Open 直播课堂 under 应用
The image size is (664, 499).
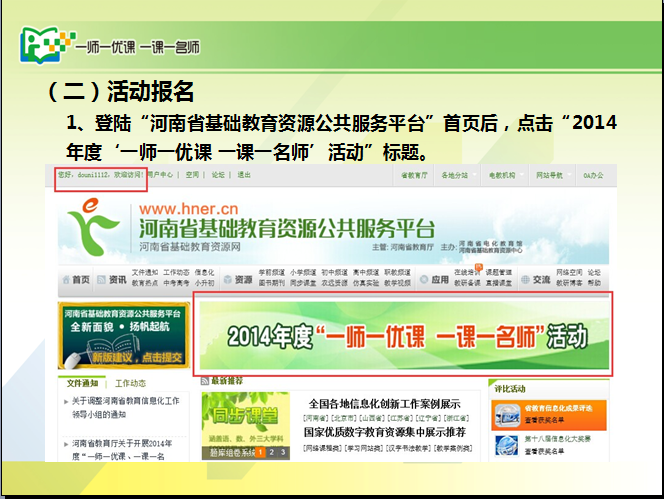498,283
